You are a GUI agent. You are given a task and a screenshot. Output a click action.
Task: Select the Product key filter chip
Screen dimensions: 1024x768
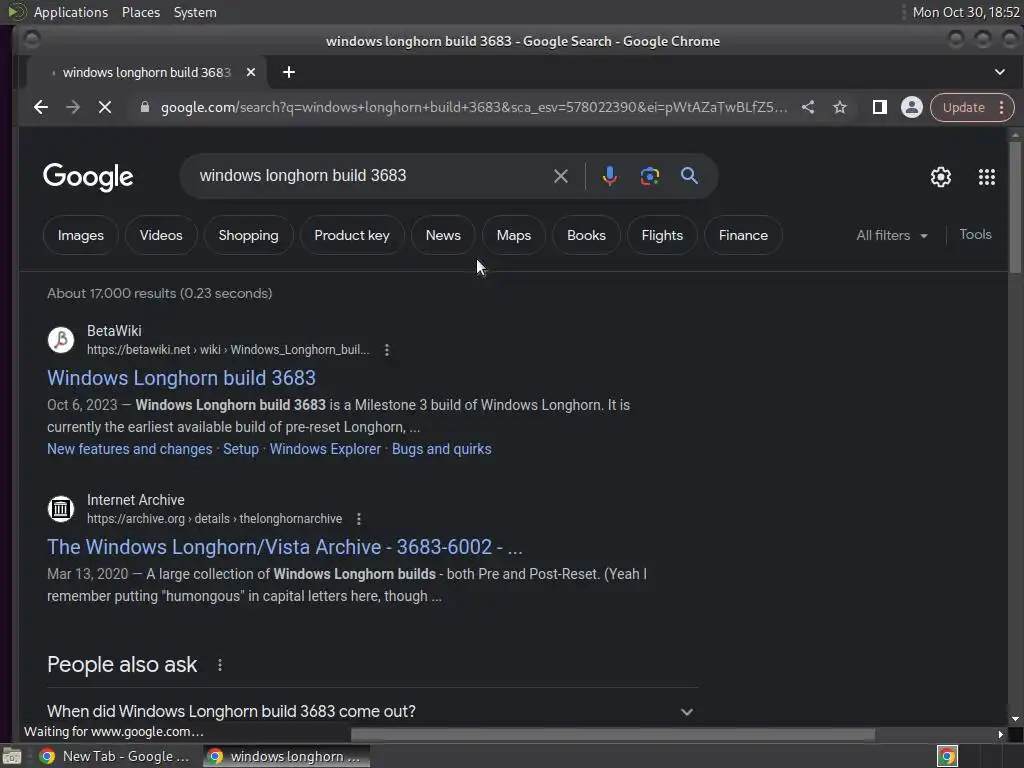pyautogui.click(x=351, y=235)
